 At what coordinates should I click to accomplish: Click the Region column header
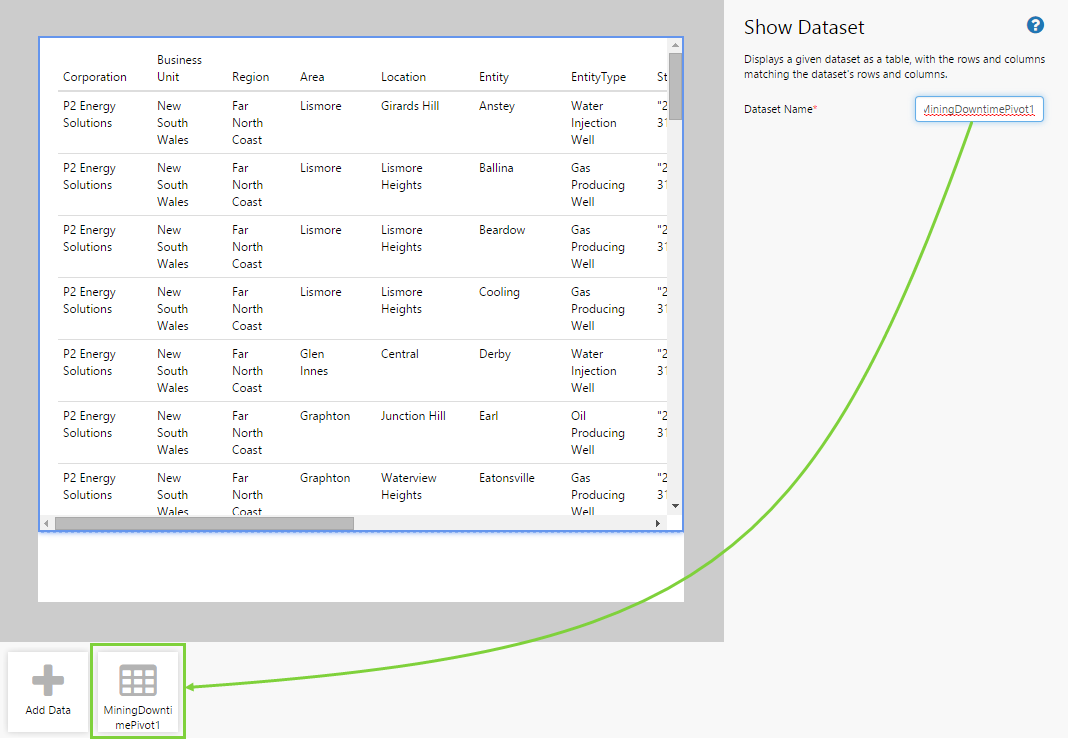250,77
